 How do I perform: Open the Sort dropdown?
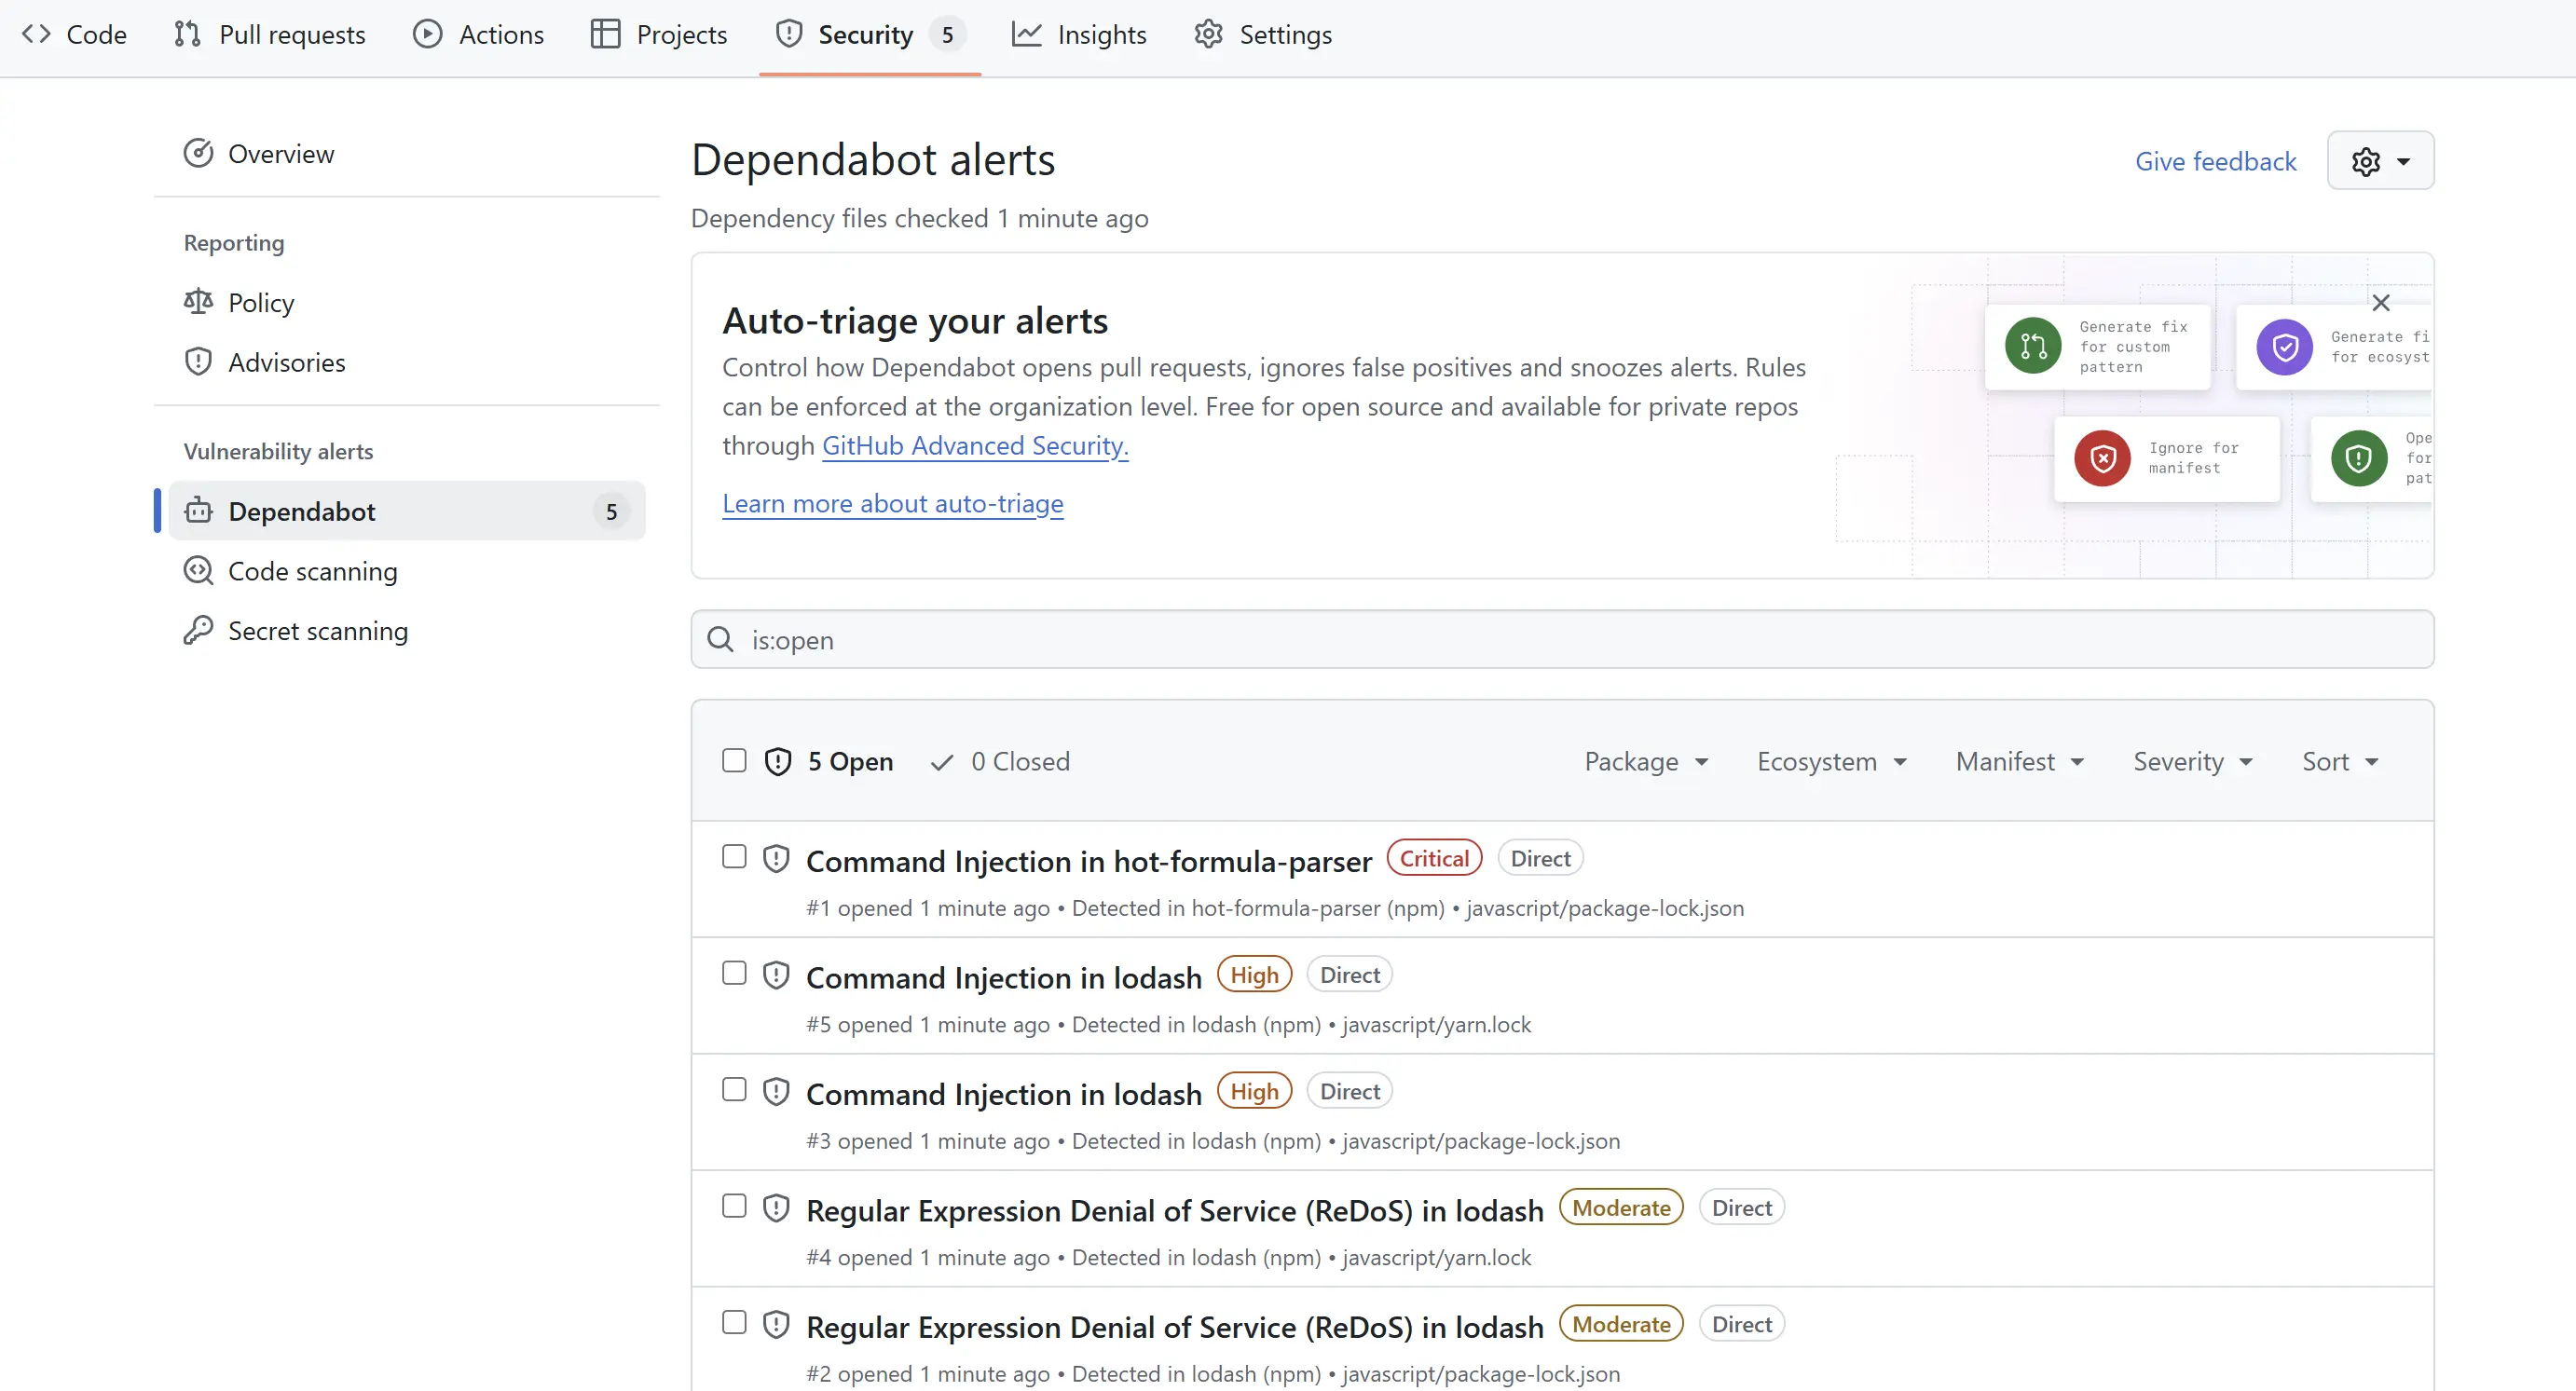pos(2340,761)
